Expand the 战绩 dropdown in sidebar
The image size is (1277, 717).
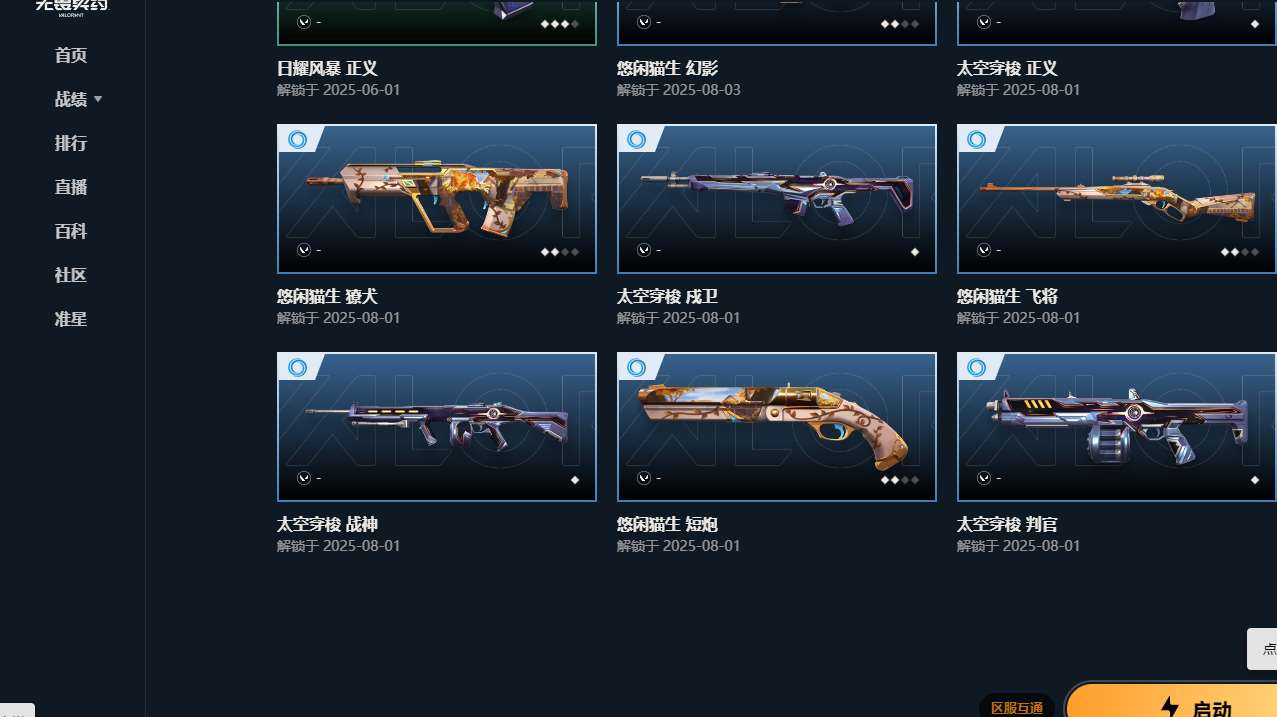point(78,99)
